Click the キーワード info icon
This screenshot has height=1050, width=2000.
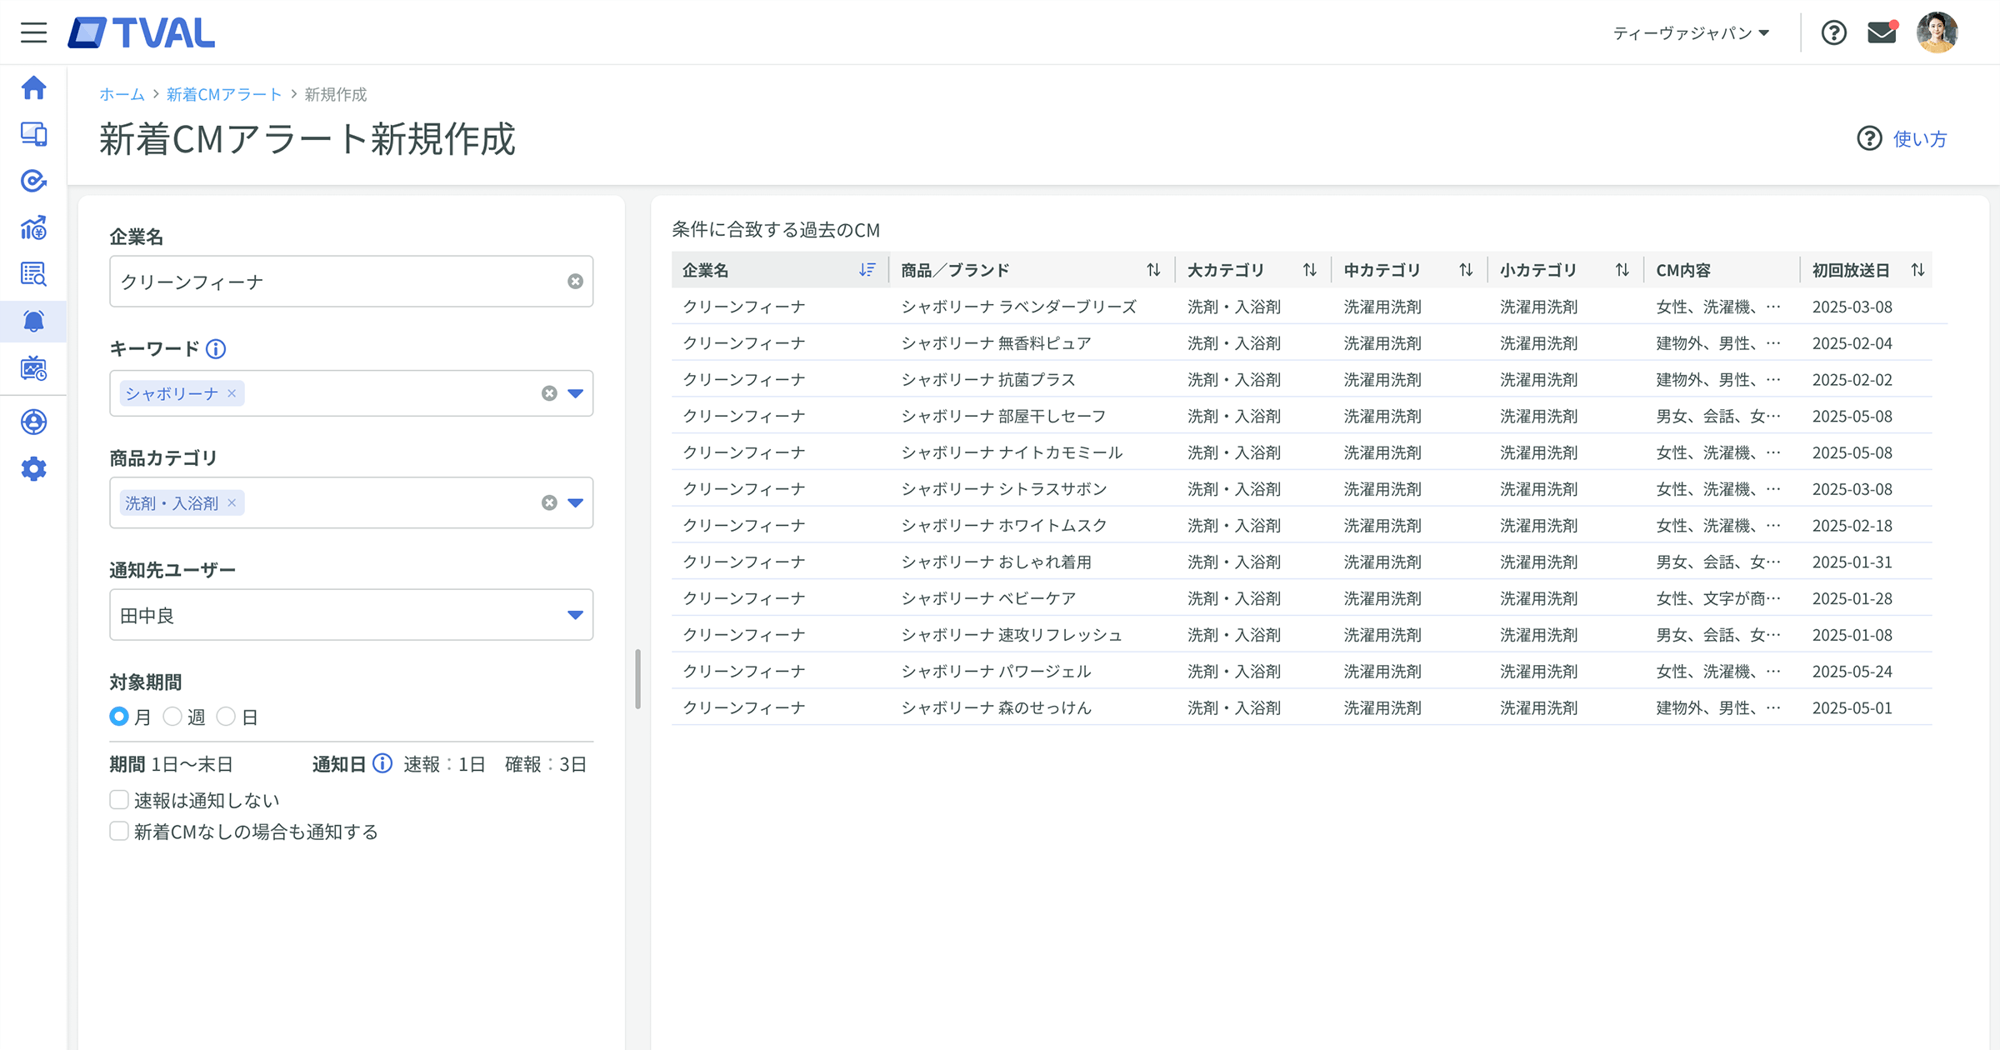[x=216, y=349]
